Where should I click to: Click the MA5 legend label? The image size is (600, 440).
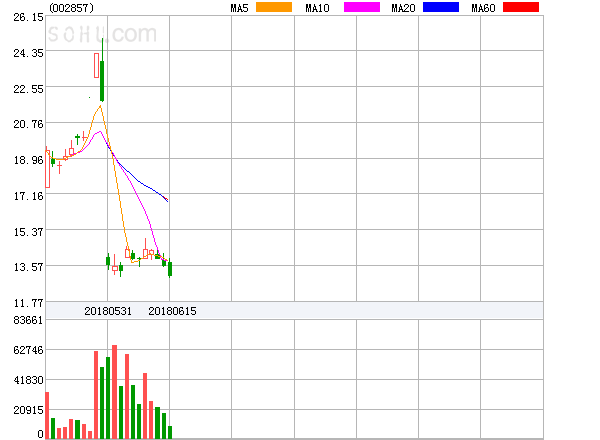click(x=240, y=8)
